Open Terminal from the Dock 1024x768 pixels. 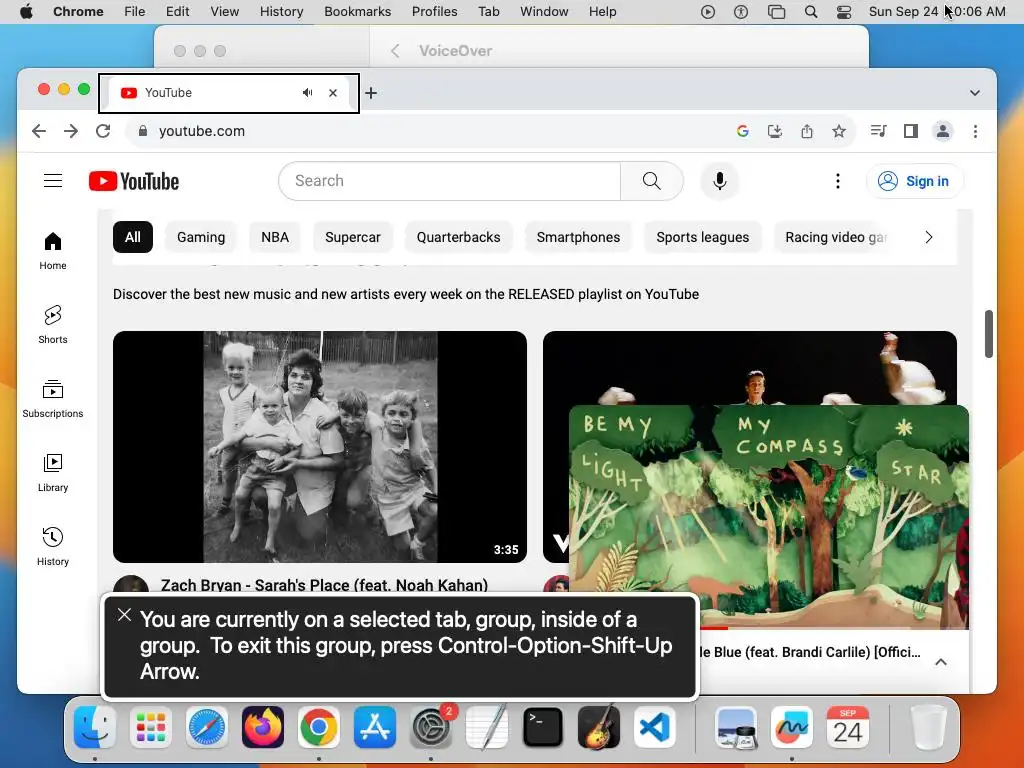point(543,727)
